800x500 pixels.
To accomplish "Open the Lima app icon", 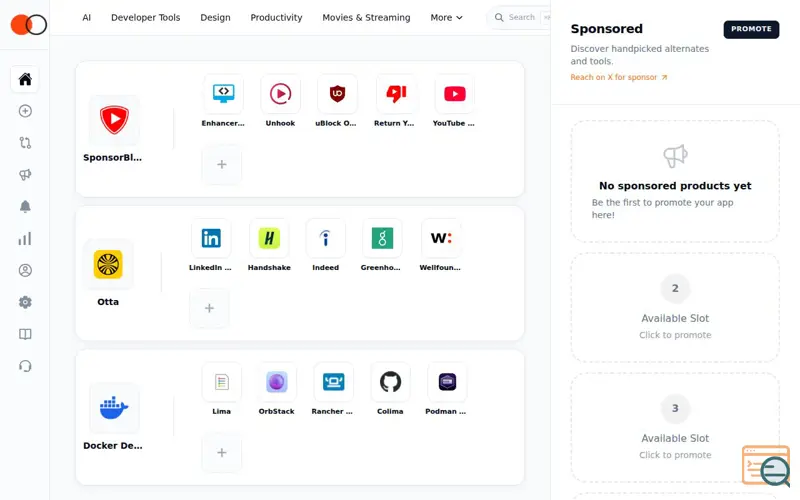I will [x=222, y=382].
